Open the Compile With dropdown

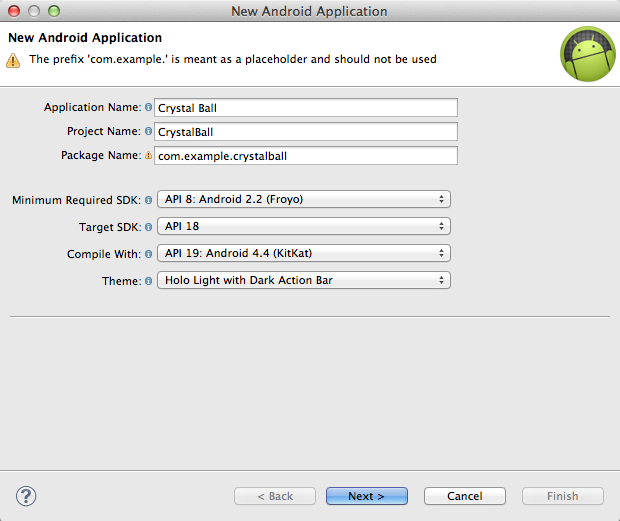click(304, 253)
